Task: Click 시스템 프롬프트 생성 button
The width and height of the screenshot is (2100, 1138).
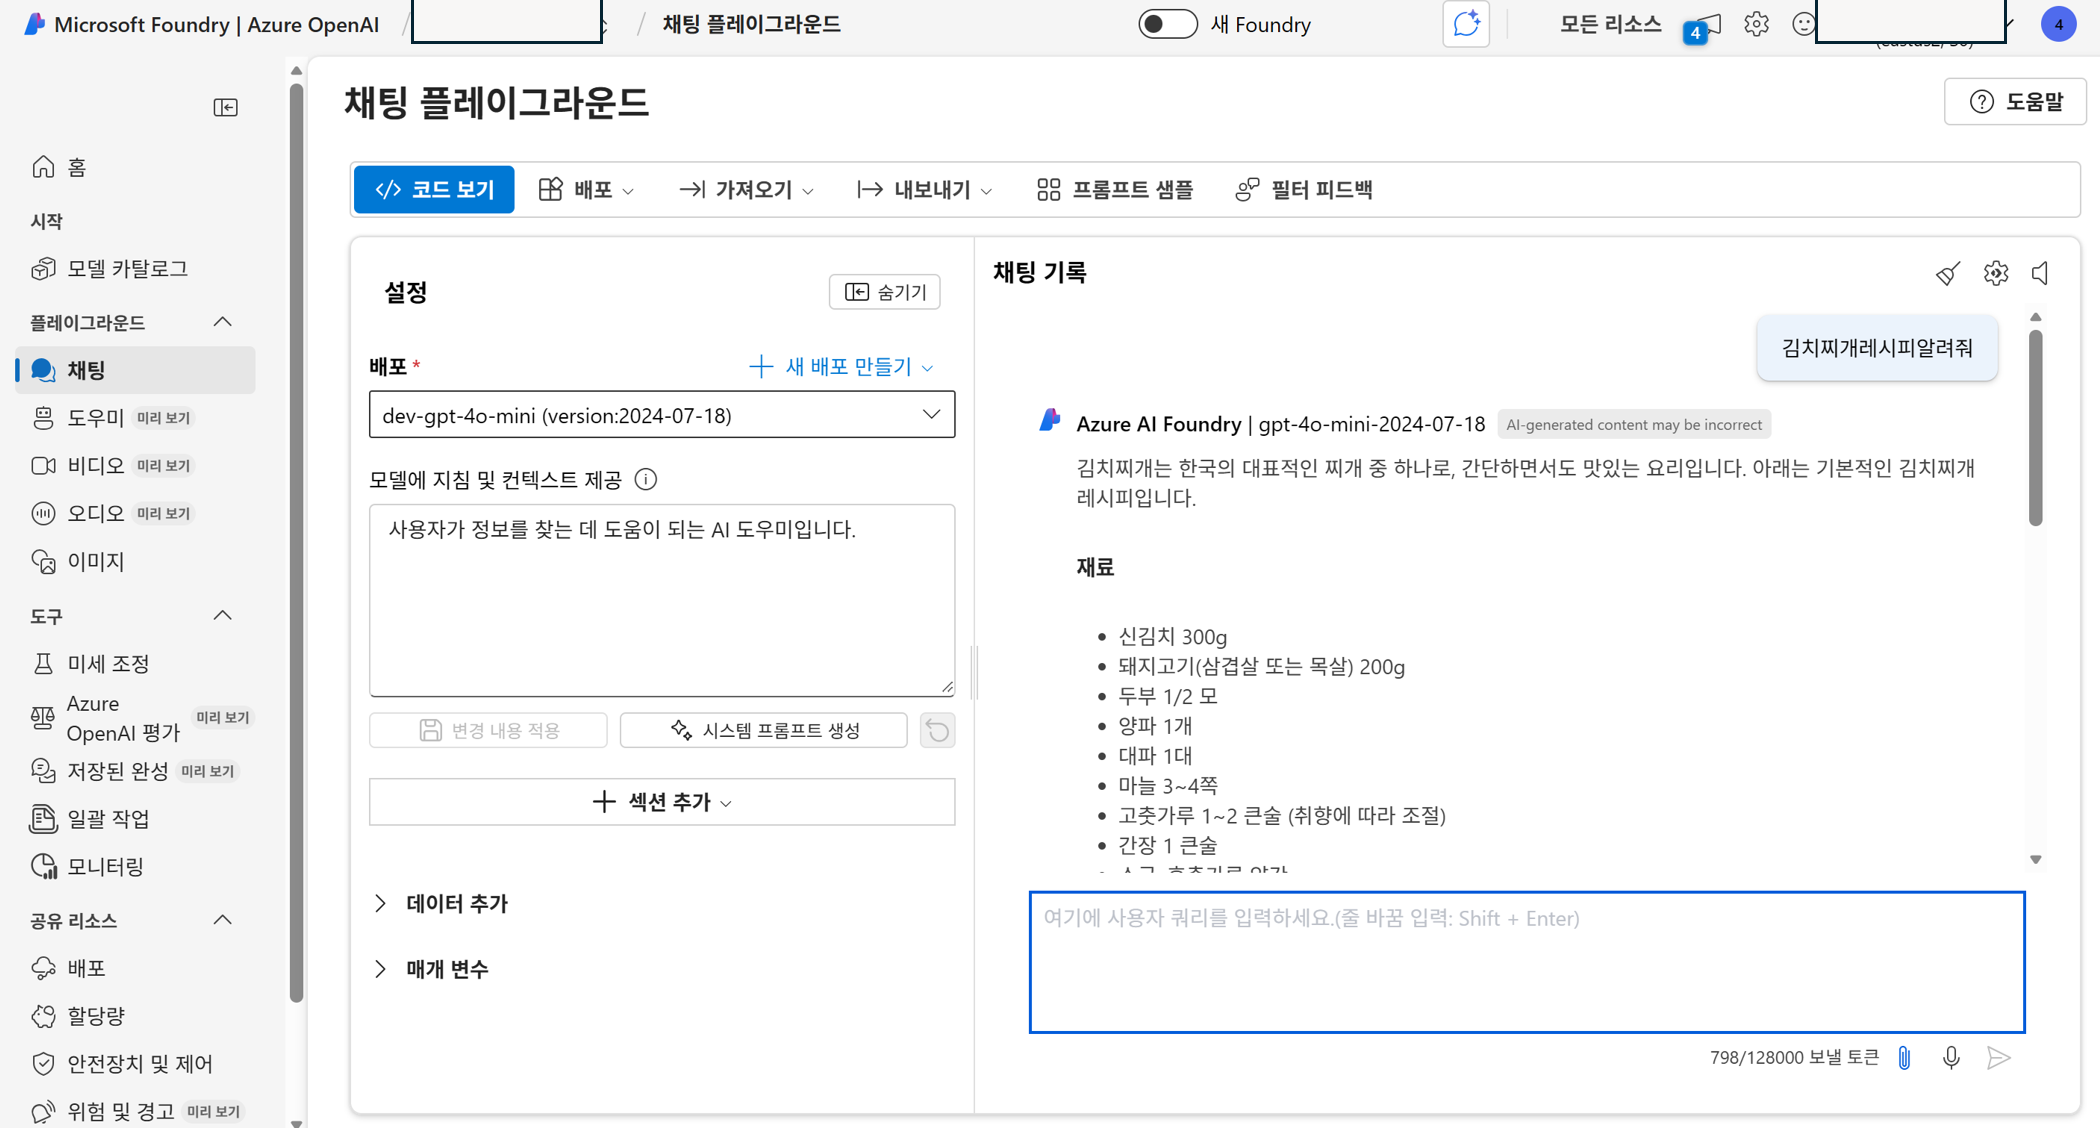Action: 764,731
